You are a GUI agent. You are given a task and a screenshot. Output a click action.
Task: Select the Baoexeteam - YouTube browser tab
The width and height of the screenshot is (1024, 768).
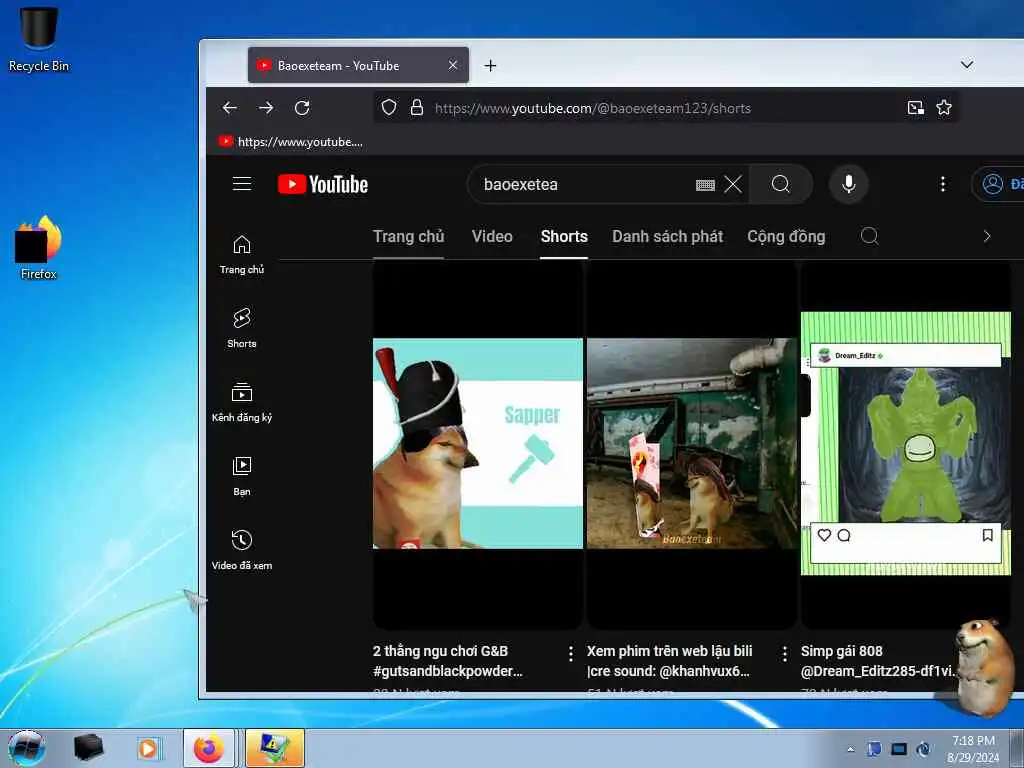pos(358,65)
